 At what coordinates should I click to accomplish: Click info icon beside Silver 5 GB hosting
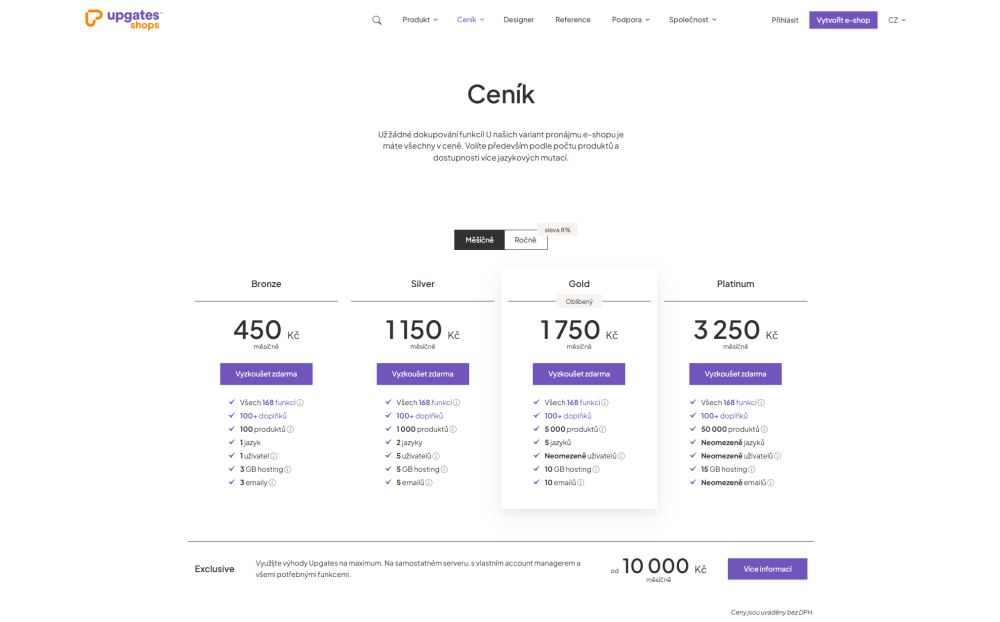[x=444, y=469]
